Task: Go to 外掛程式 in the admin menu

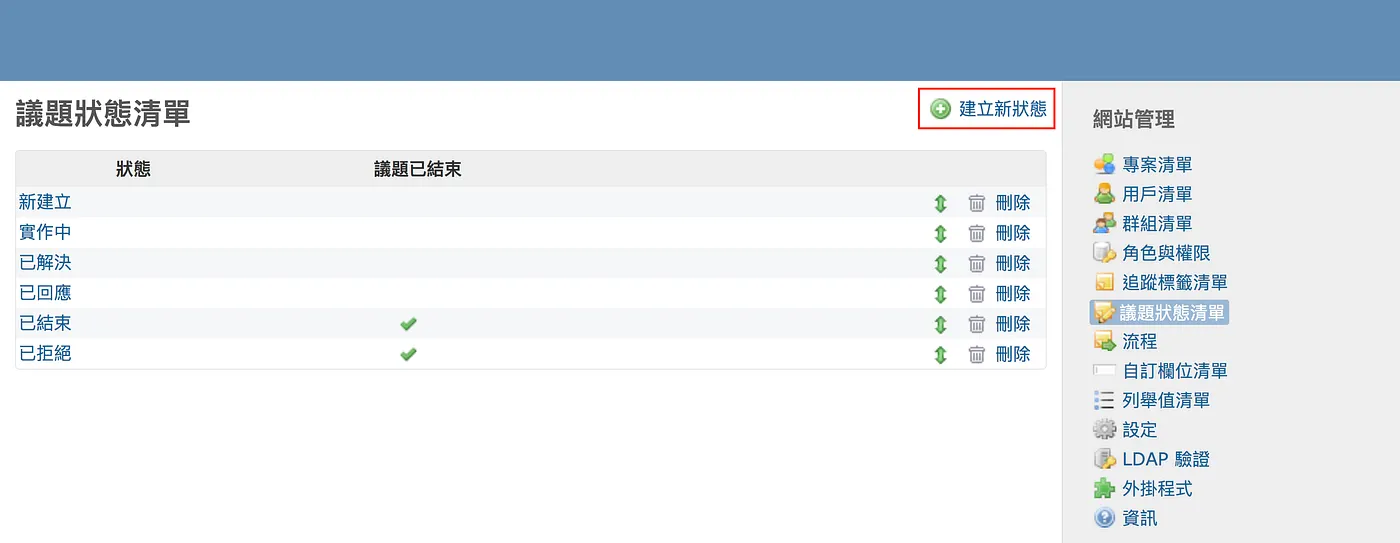Action: [1157, 489]
